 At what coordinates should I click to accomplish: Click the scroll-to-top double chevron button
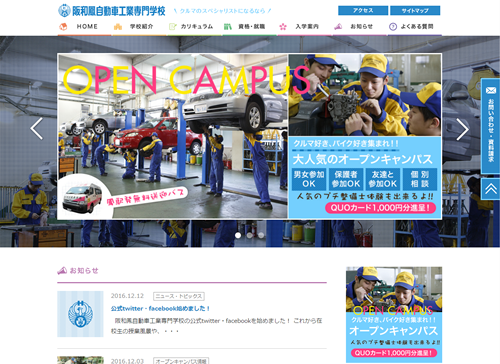(x=490, y=189)
